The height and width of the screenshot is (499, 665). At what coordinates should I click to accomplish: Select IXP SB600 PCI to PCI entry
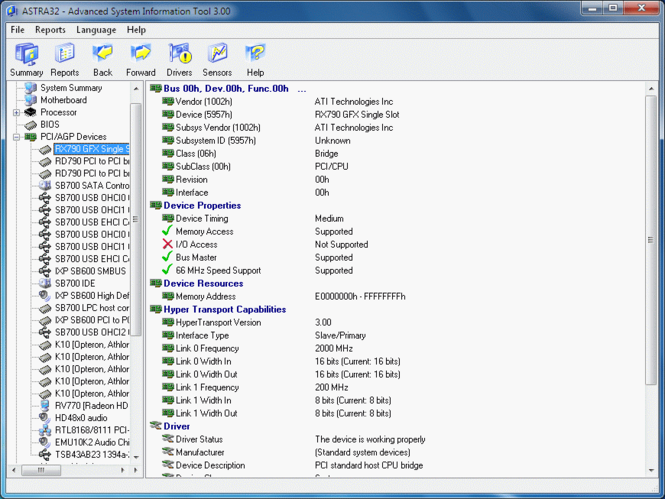[x=92, y=320]
